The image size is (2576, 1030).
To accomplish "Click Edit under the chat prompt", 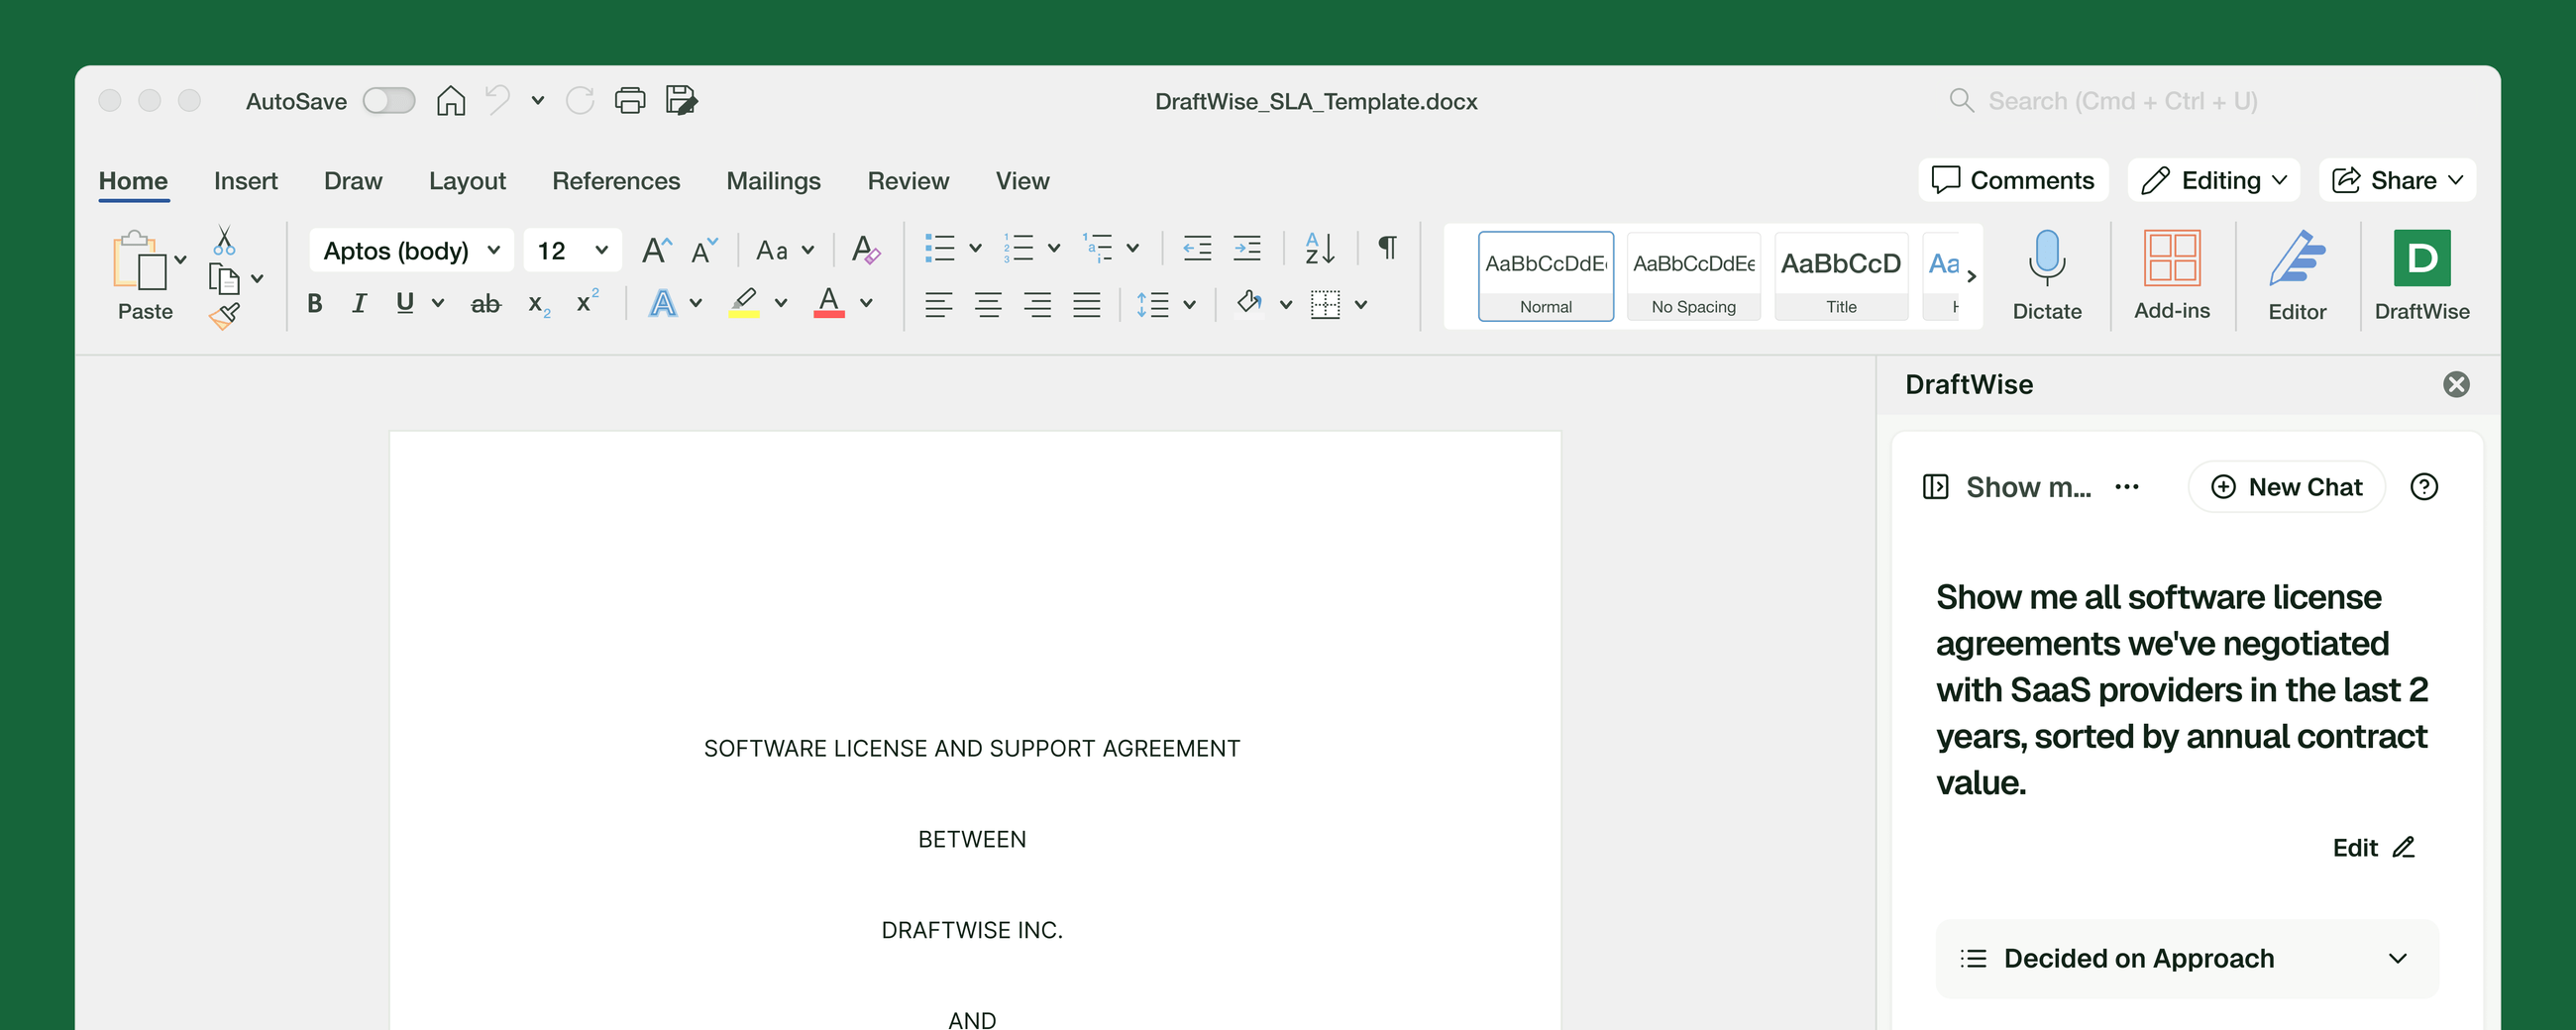I will pyautogui.click(x=2373, y=848).
